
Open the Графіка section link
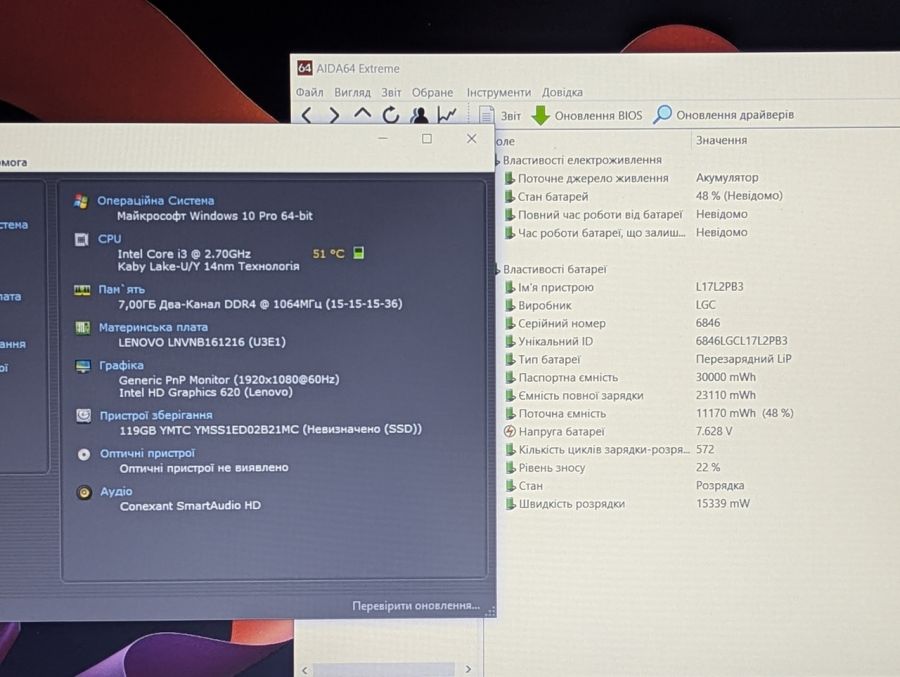tap(121, 365)
